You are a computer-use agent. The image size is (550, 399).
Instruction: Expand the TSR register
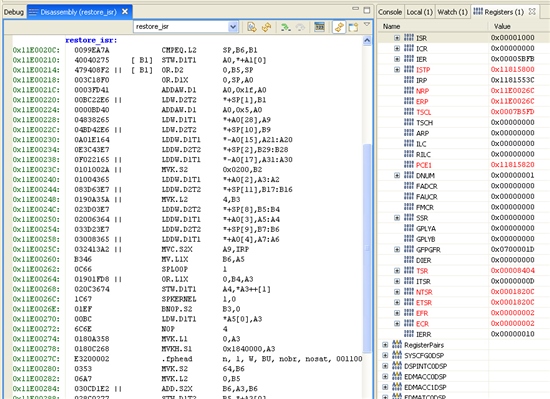click(x=397, y=271)
